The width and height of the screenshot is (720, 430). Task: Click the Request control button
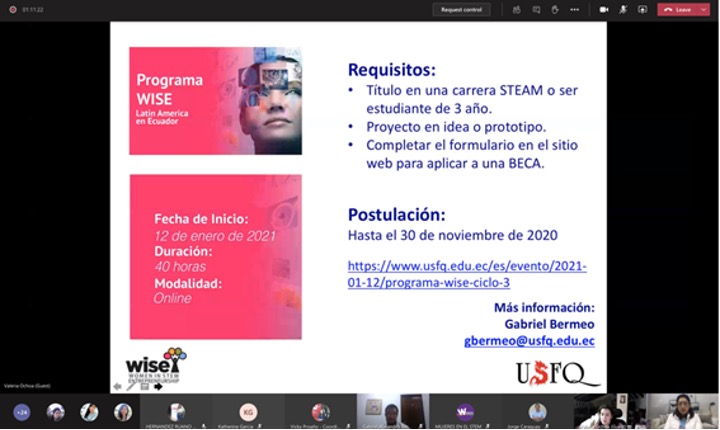(462, 9)
